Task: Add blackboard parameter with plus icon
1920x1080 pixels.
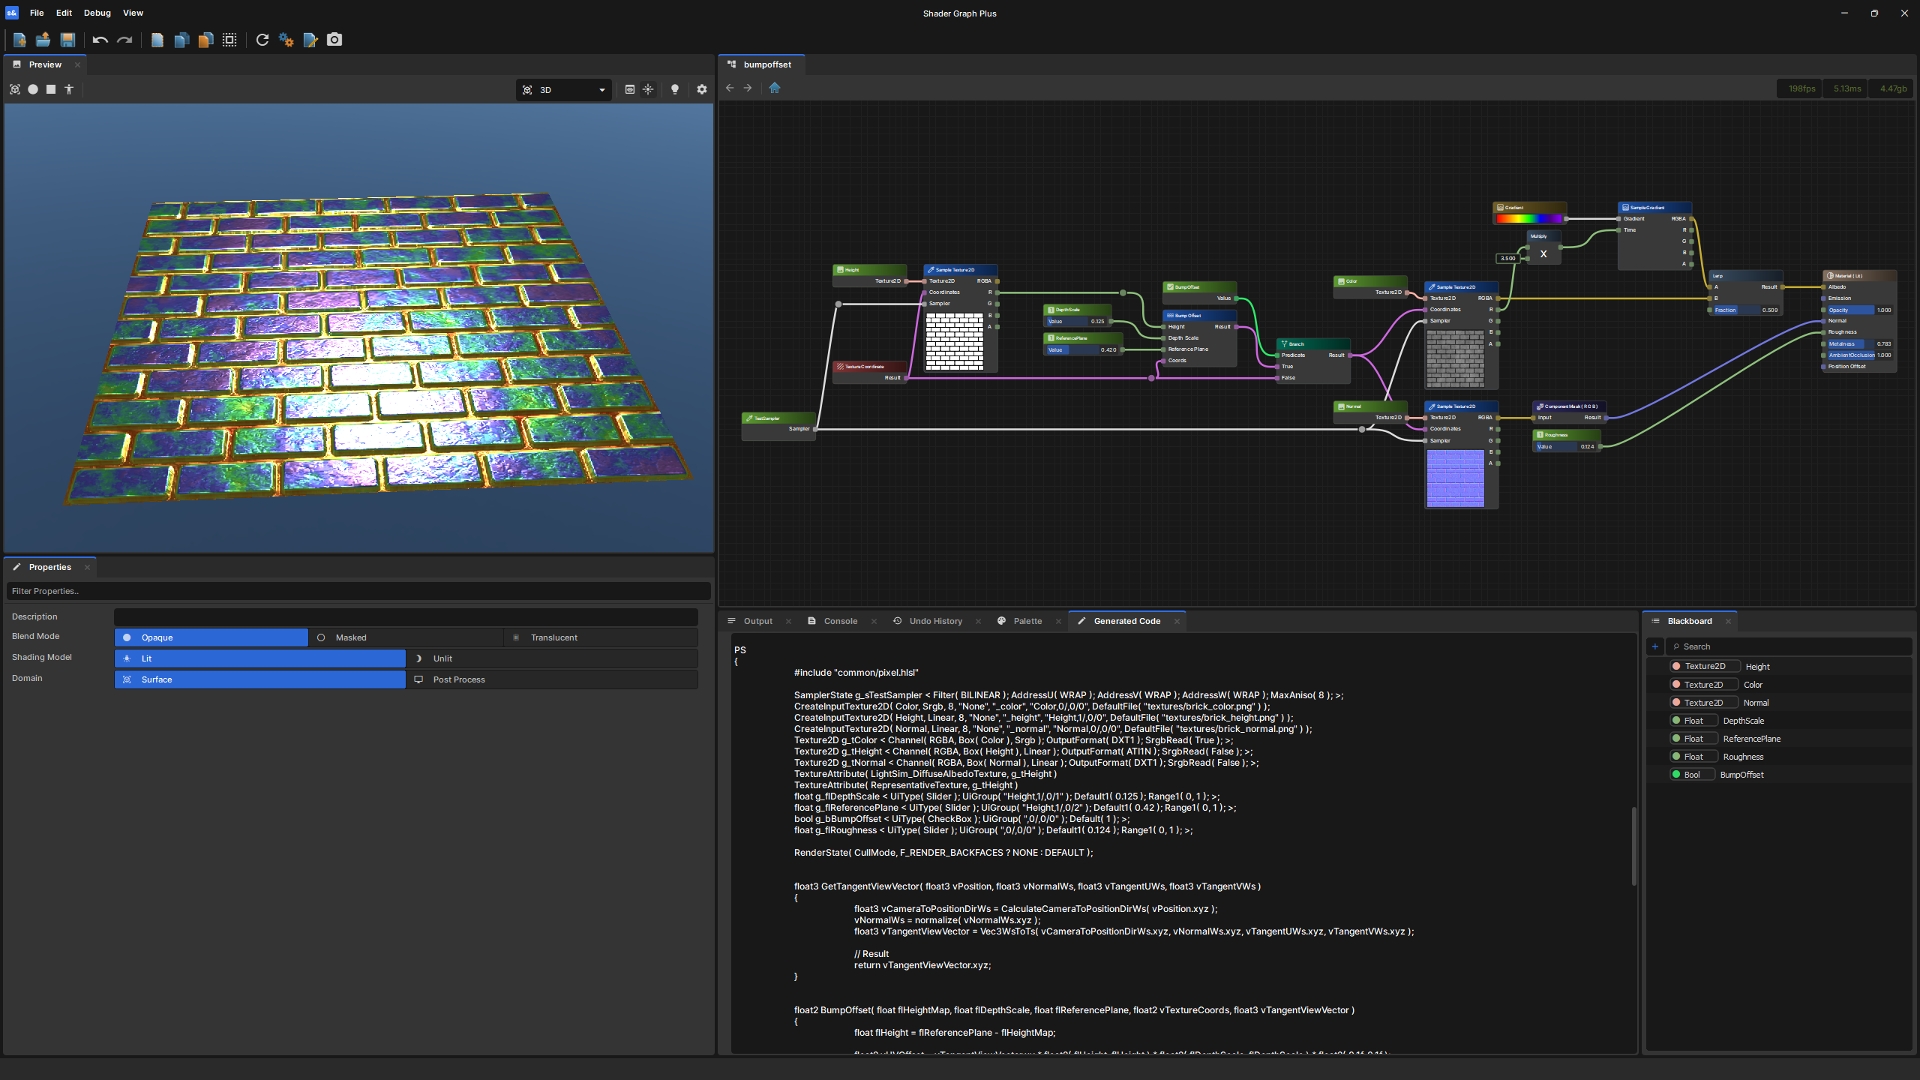Action: click(x=1655, y=647)
